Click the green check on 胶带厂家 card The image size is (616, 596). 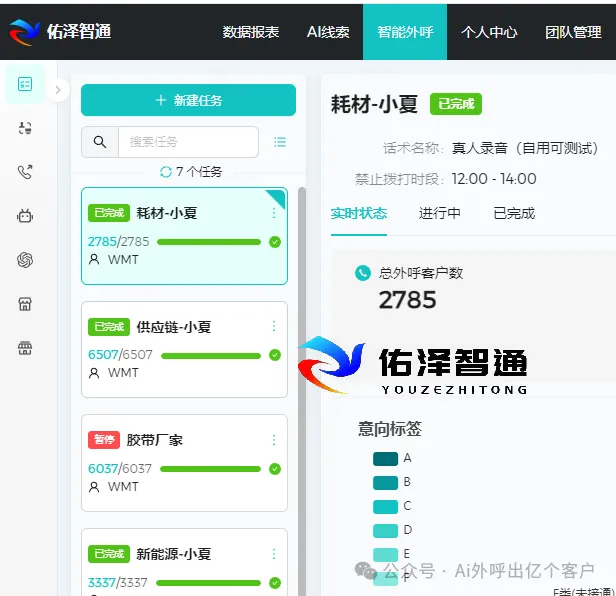(x=275, y=469)
